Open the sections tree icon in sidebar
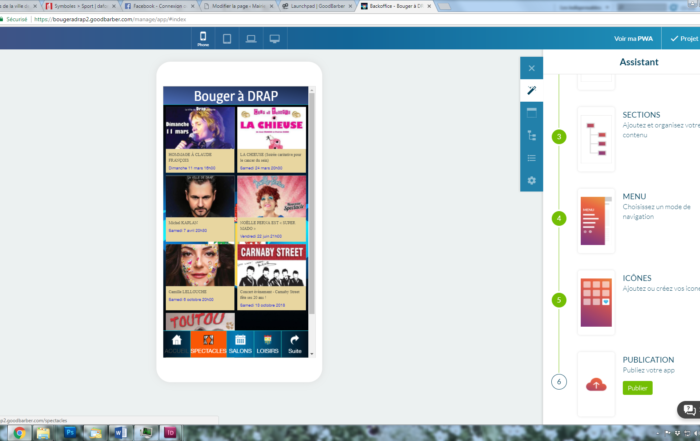The width and height of the screenshot is (700, 441). pyautogui.click(x=531, y=135)
